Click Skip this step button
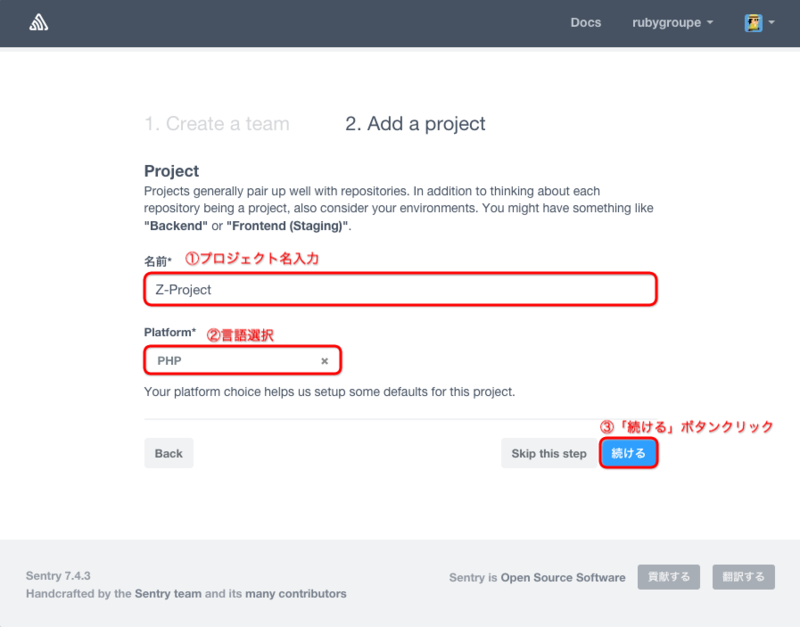Screen dimensions: 800x627 (549, 453)
